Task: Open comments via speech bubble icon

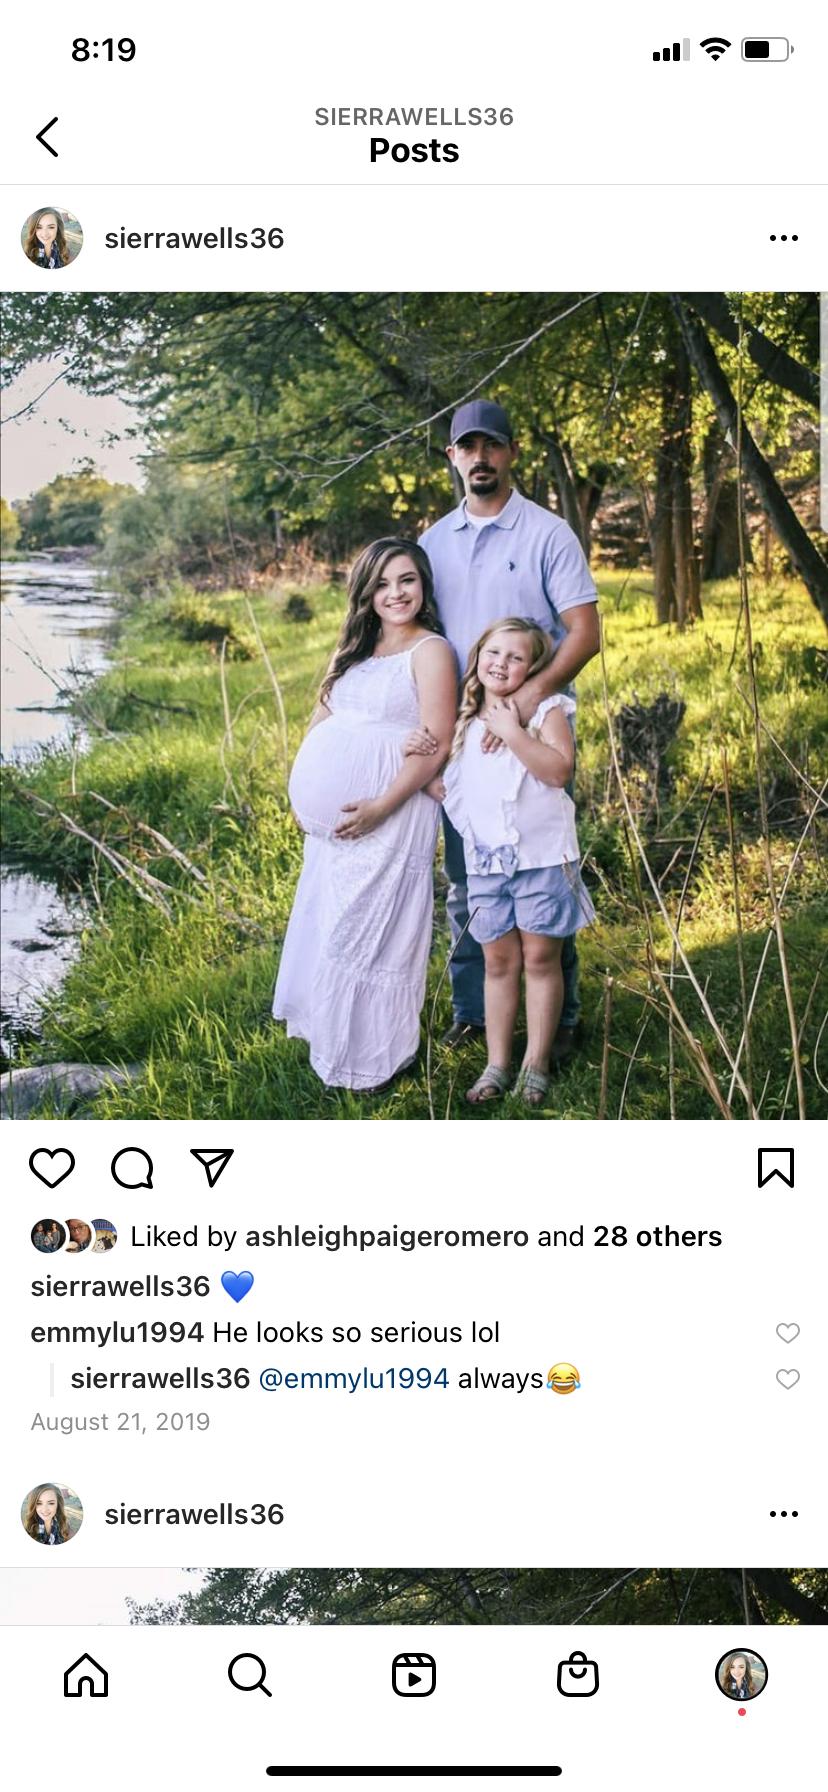Action: (132, 1167)
